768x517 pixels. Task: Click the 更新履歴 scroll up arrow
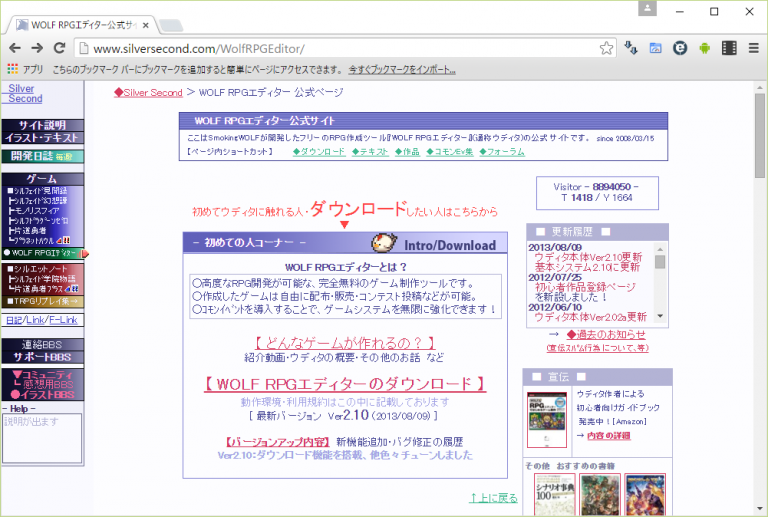660,248
